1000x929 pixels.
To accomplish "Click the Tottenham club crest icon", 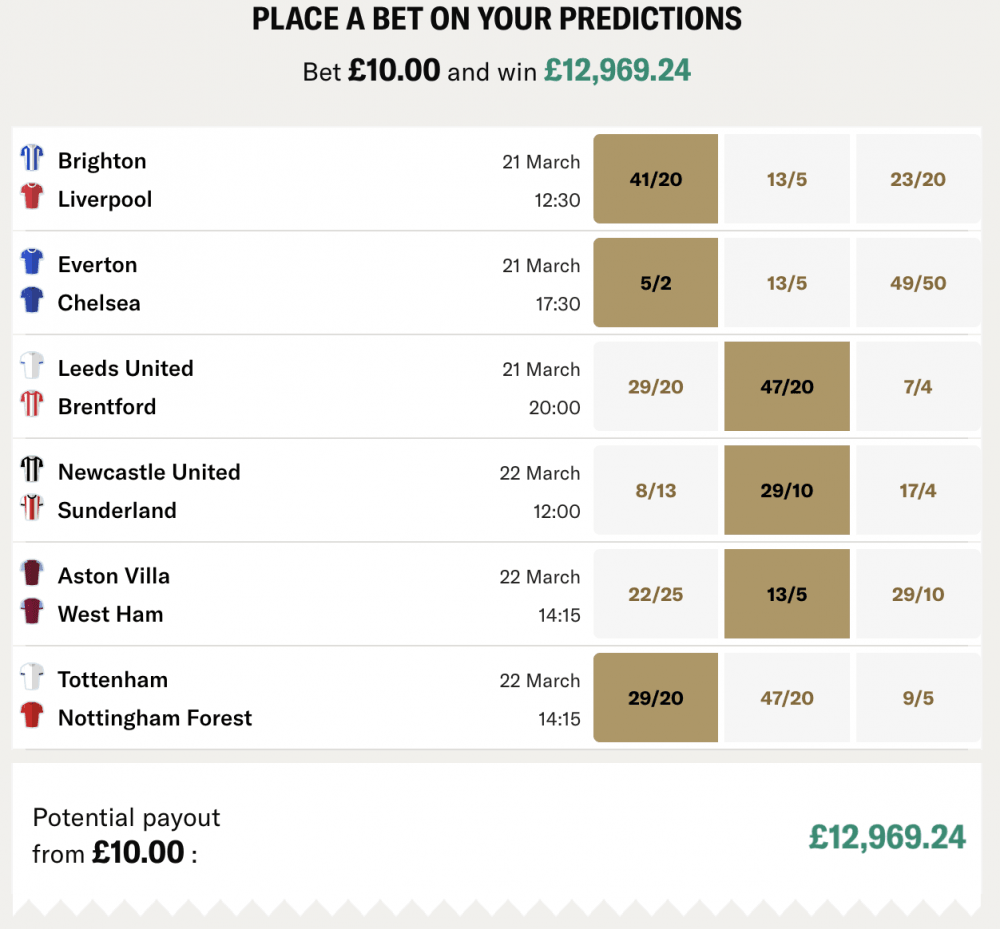I will point(32,676).
